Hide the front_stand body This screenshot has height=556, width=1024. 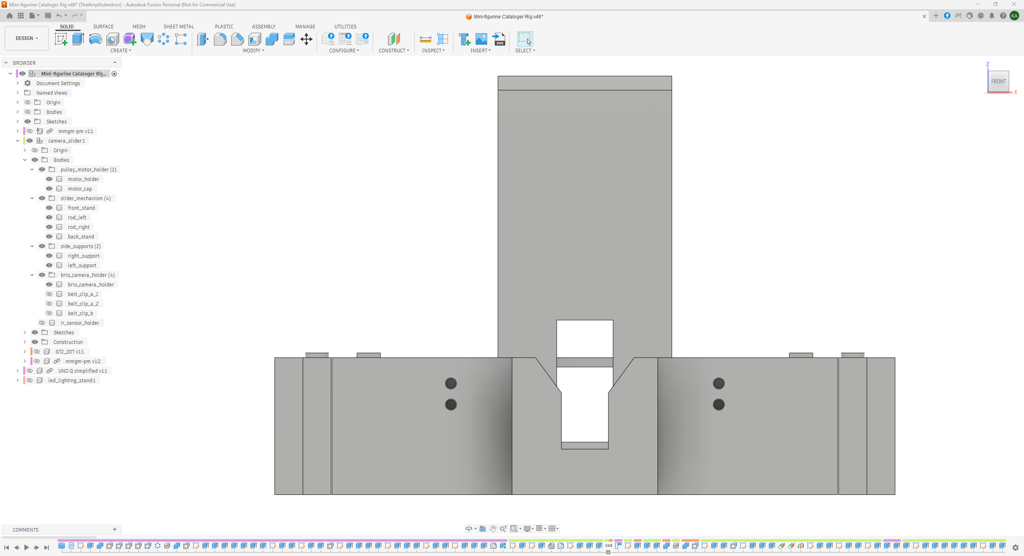(x=49, y=208)
